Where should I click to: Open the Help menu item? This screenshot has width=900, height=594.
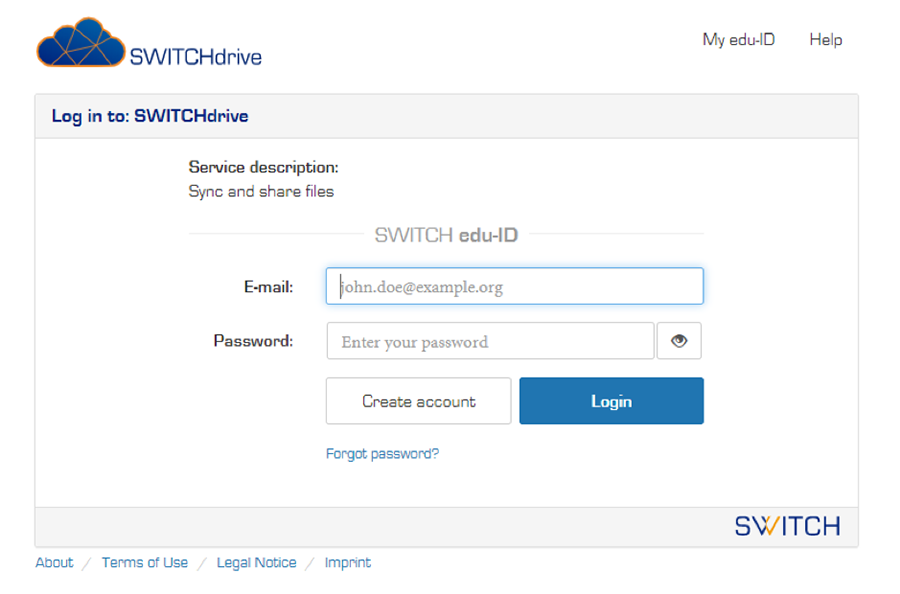(x=825, y=40)
